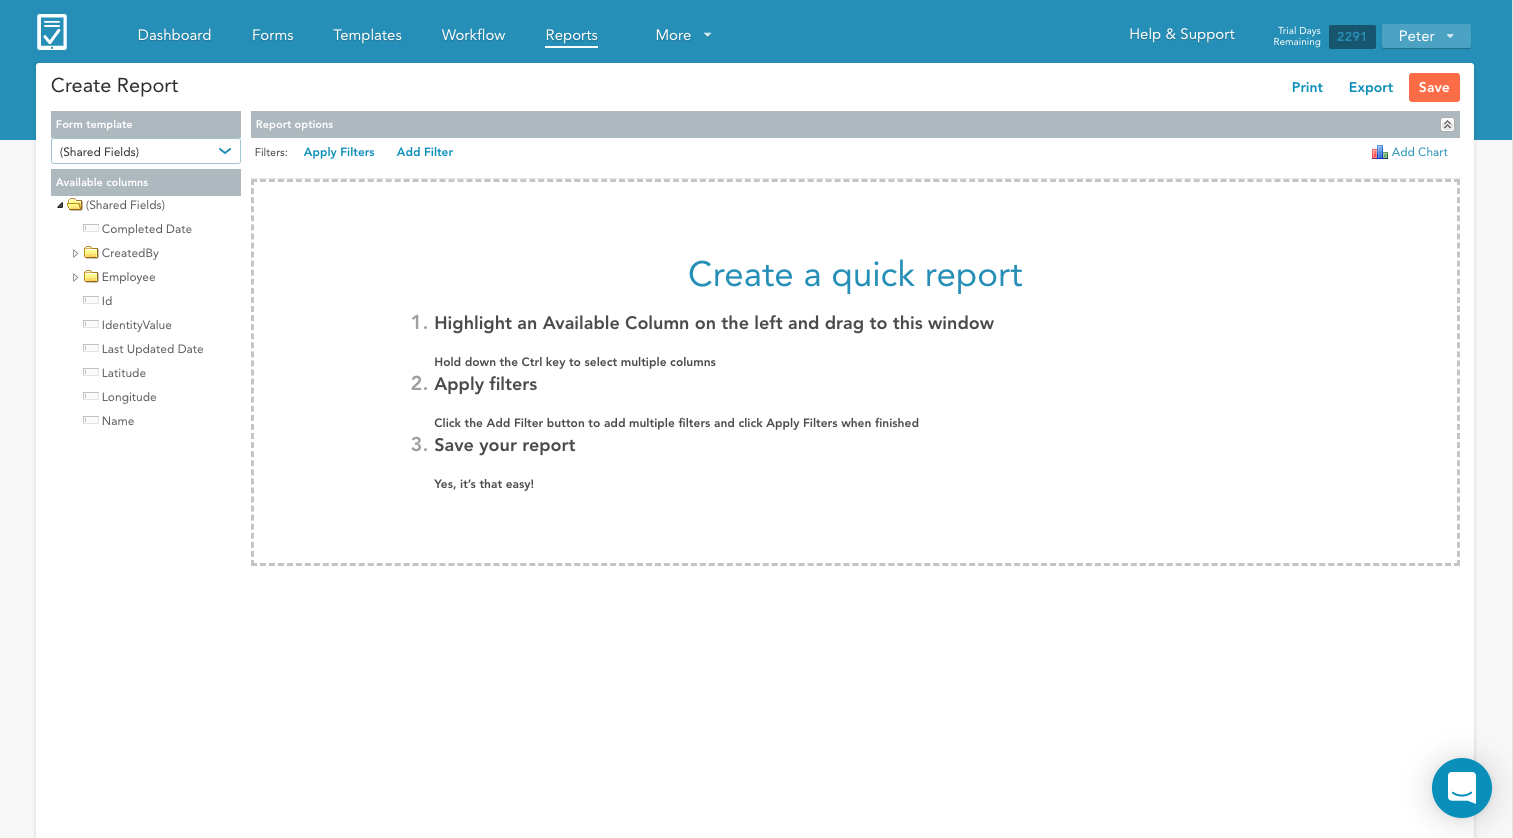Open the chat support bubble
The image size is (1513, 838).
pyautogui.click(x=1461, y=787)
